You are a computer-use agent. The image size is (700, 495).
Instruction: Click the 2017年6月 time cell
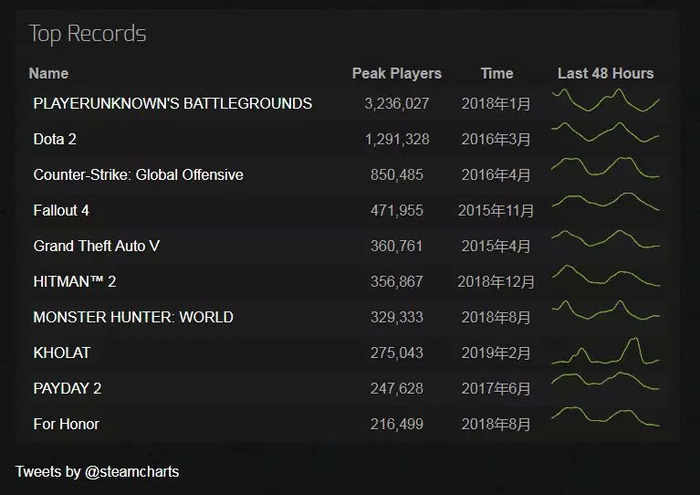(496, 389)
